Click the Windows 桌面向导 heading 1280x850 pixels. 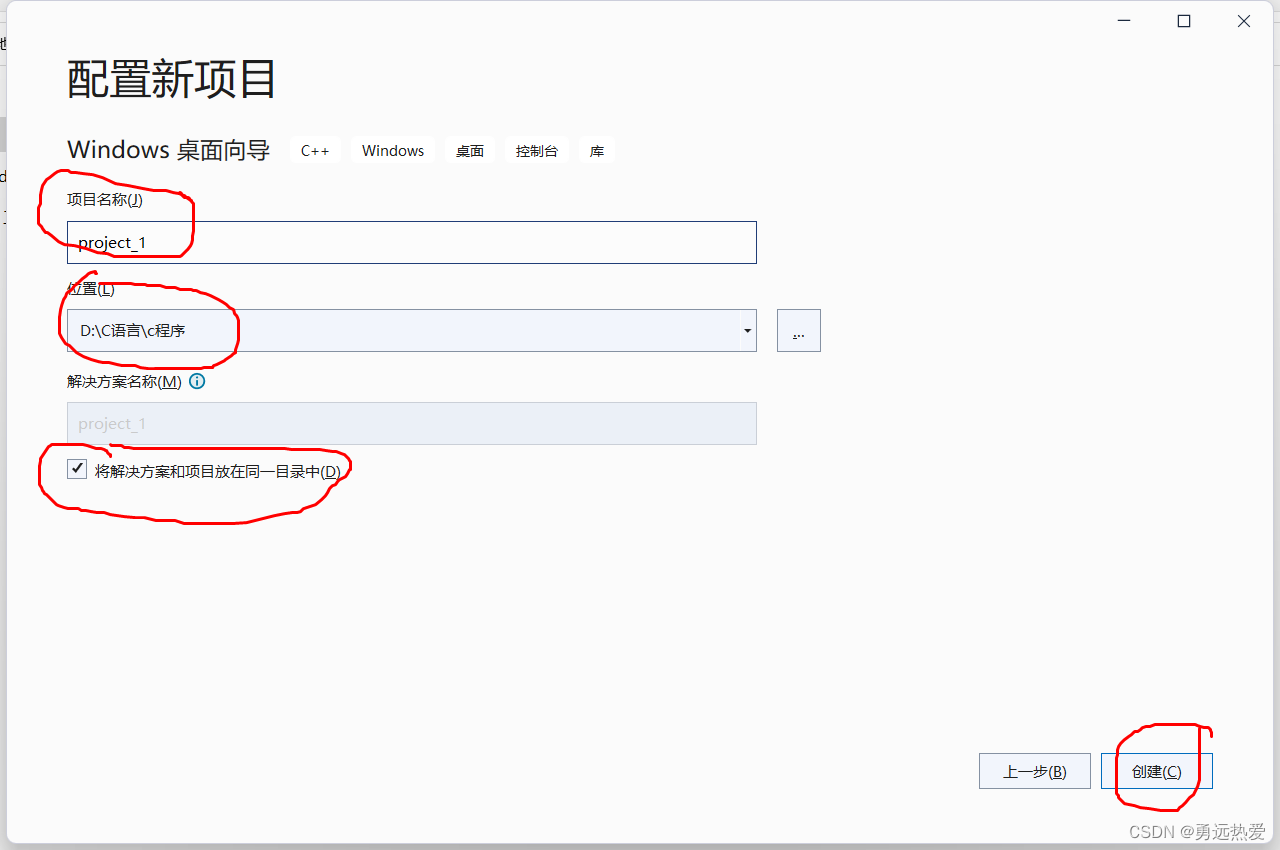(x=168, y=150)
